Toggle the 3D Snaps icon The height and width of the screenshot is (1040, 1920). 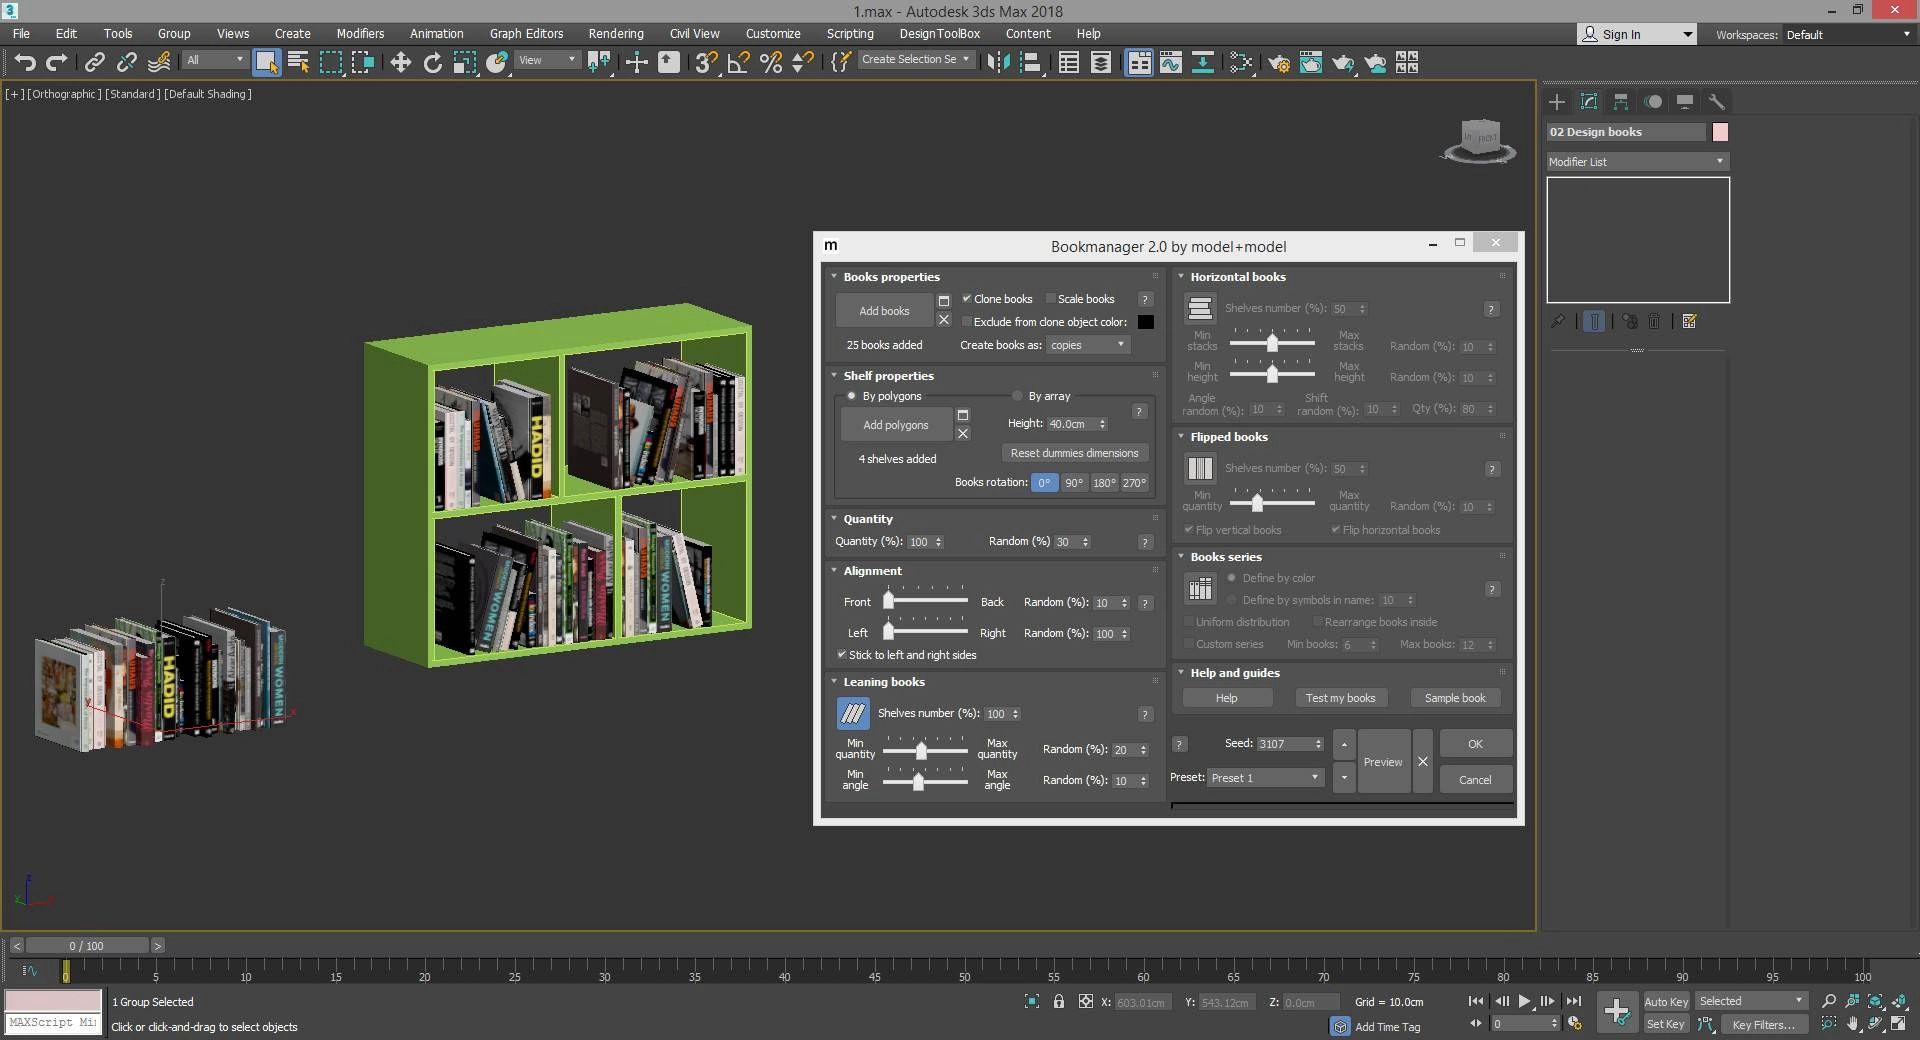tap(706, 63)
